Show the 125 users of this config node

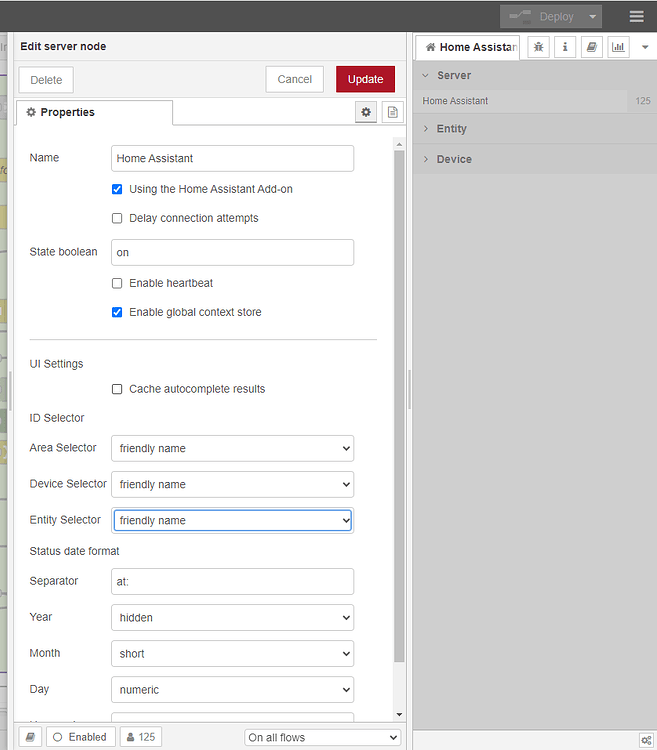pos(141,737)
